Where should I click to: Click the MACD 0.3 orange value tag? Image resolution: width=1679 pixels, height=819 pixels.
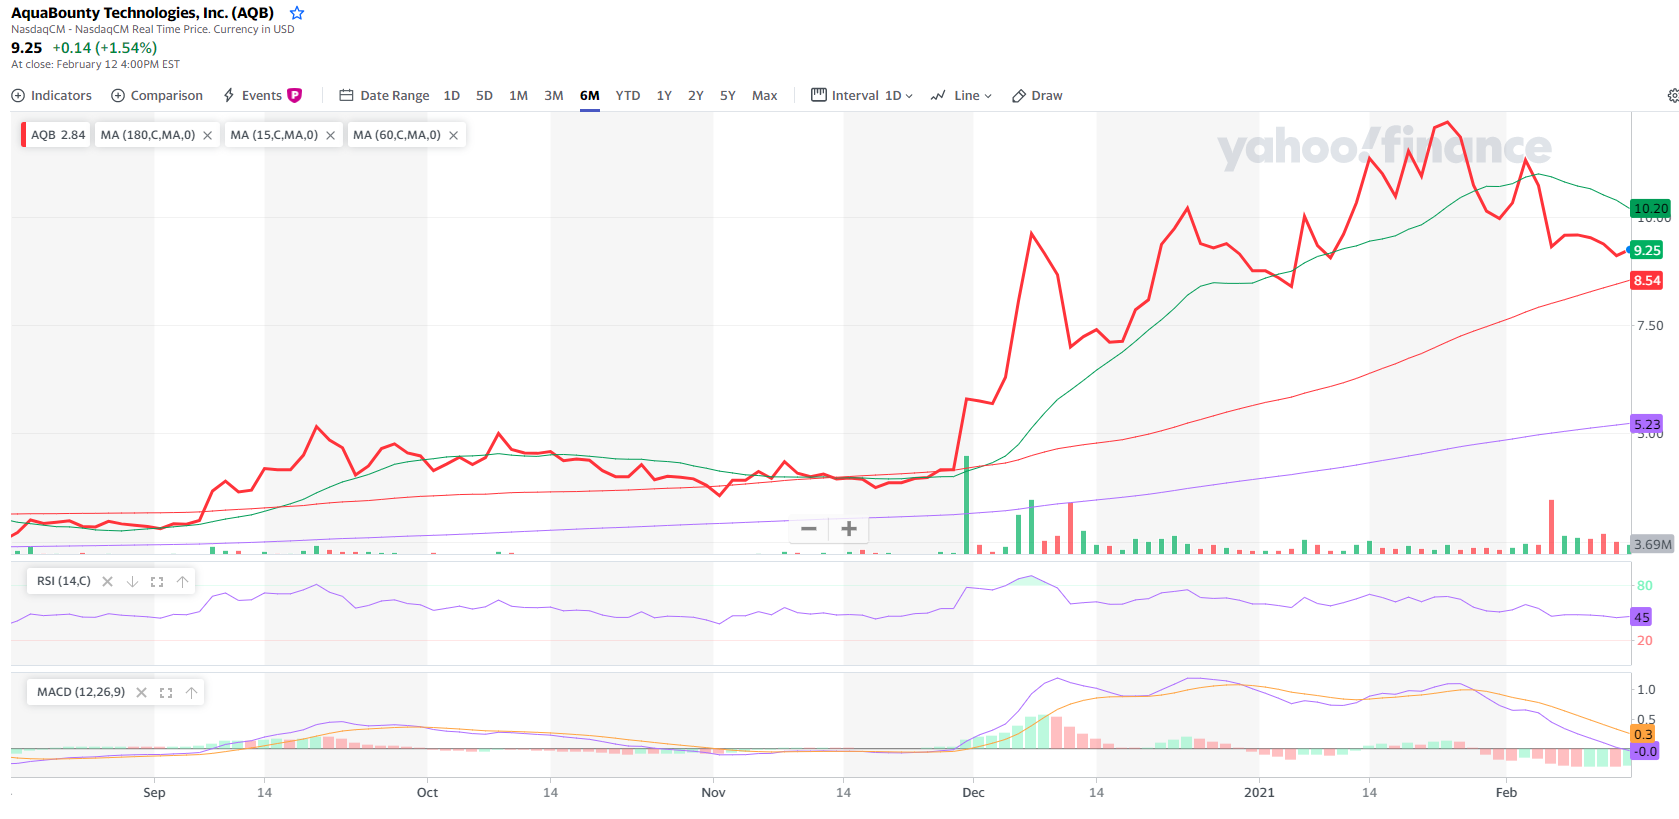point(1643,734)
